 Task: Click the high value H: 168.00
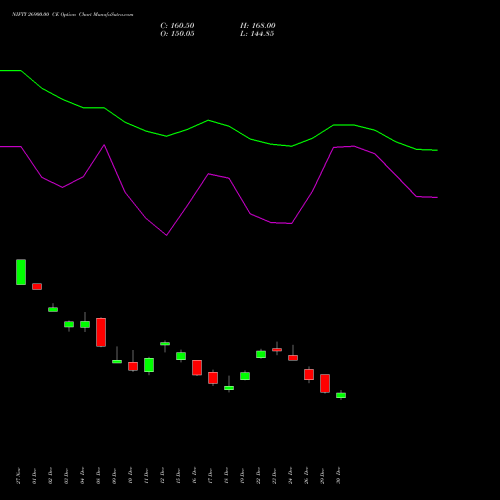pyautogui.click(x=258, y=26)
